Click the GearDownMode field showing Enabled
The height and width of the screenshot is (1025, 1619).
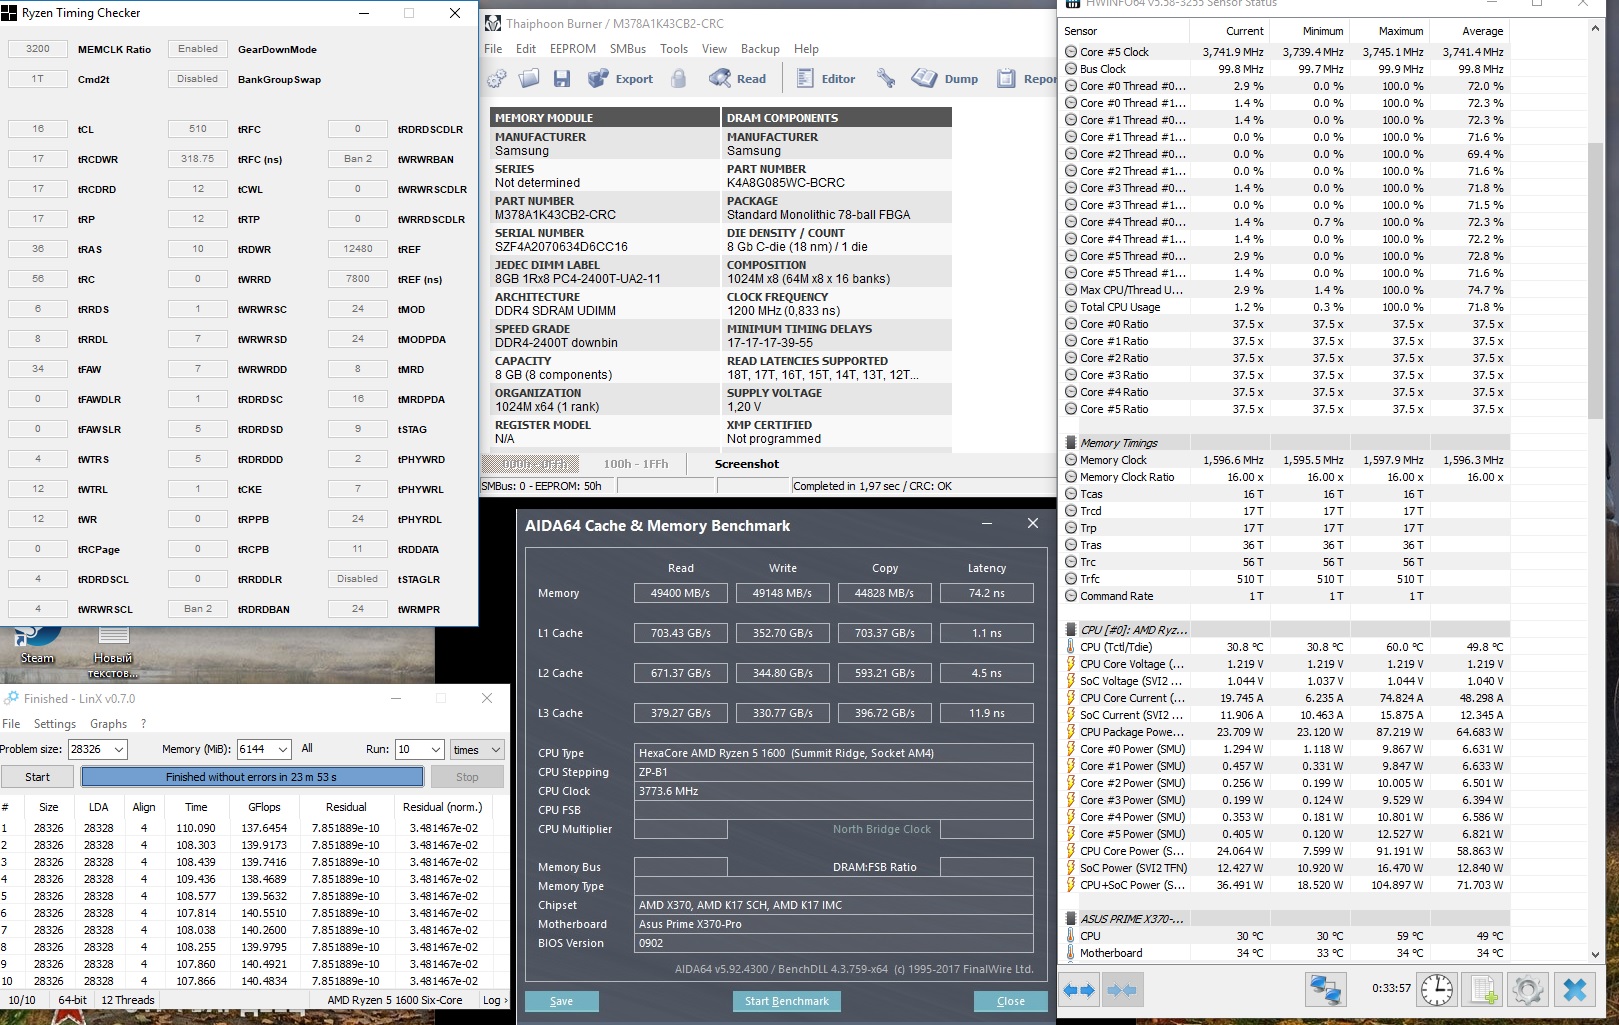tap(198, 49)
